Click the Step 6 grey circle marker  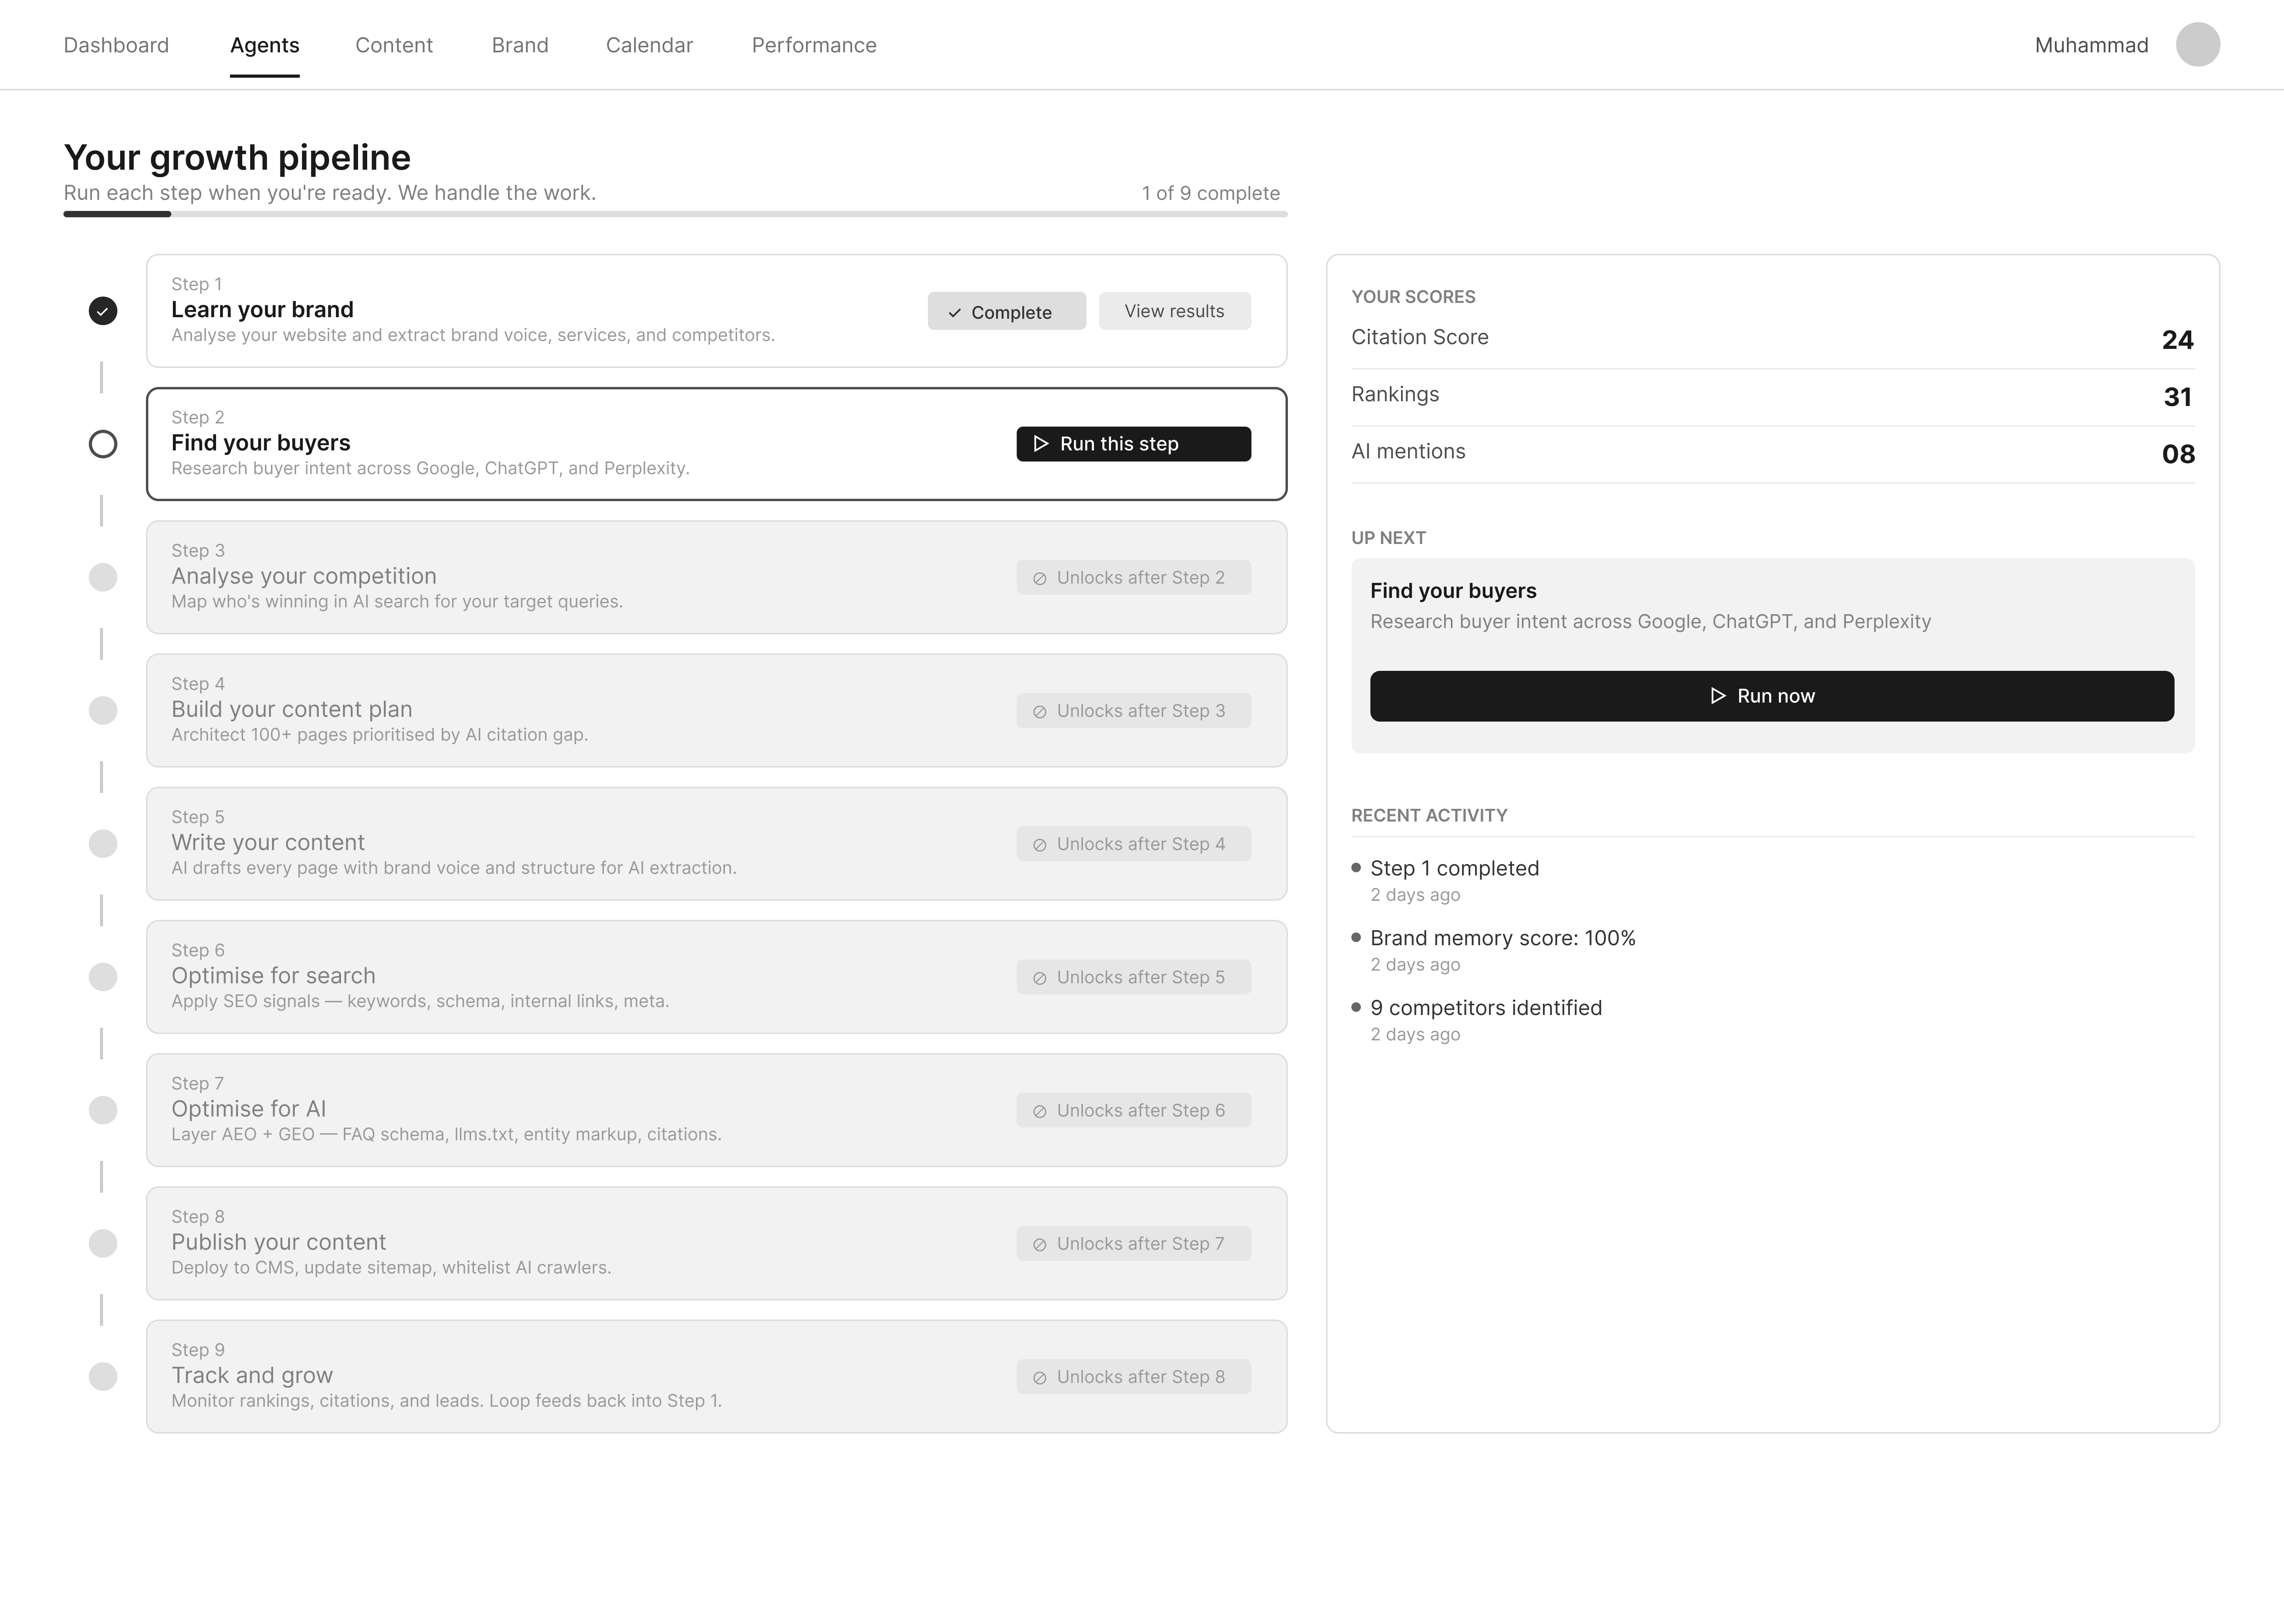pyautogui.click(x=103, y=976)
